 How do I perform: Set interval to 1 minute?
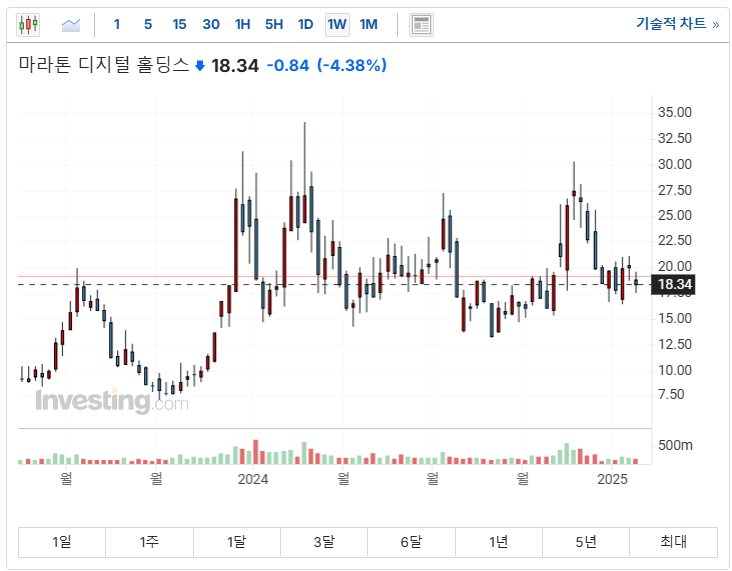[x=117, y=24]
